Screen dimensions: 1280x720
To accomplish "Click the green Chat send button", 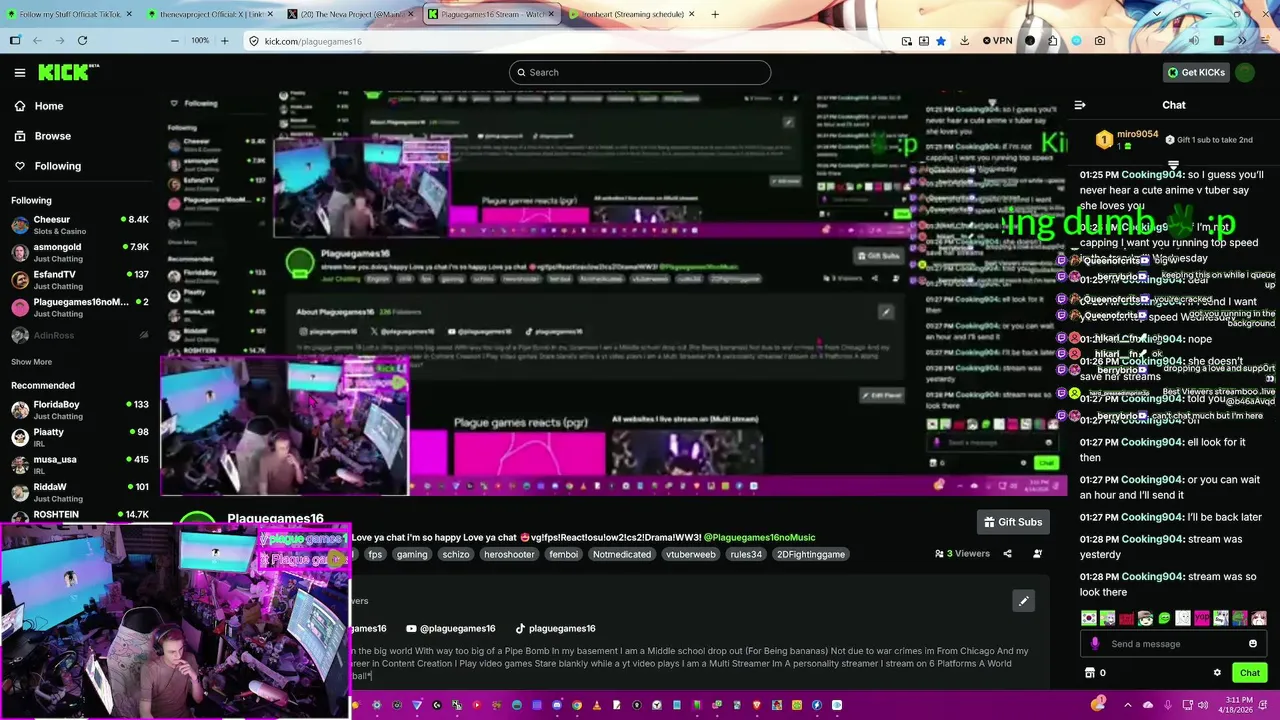I will pos(1250,673).
